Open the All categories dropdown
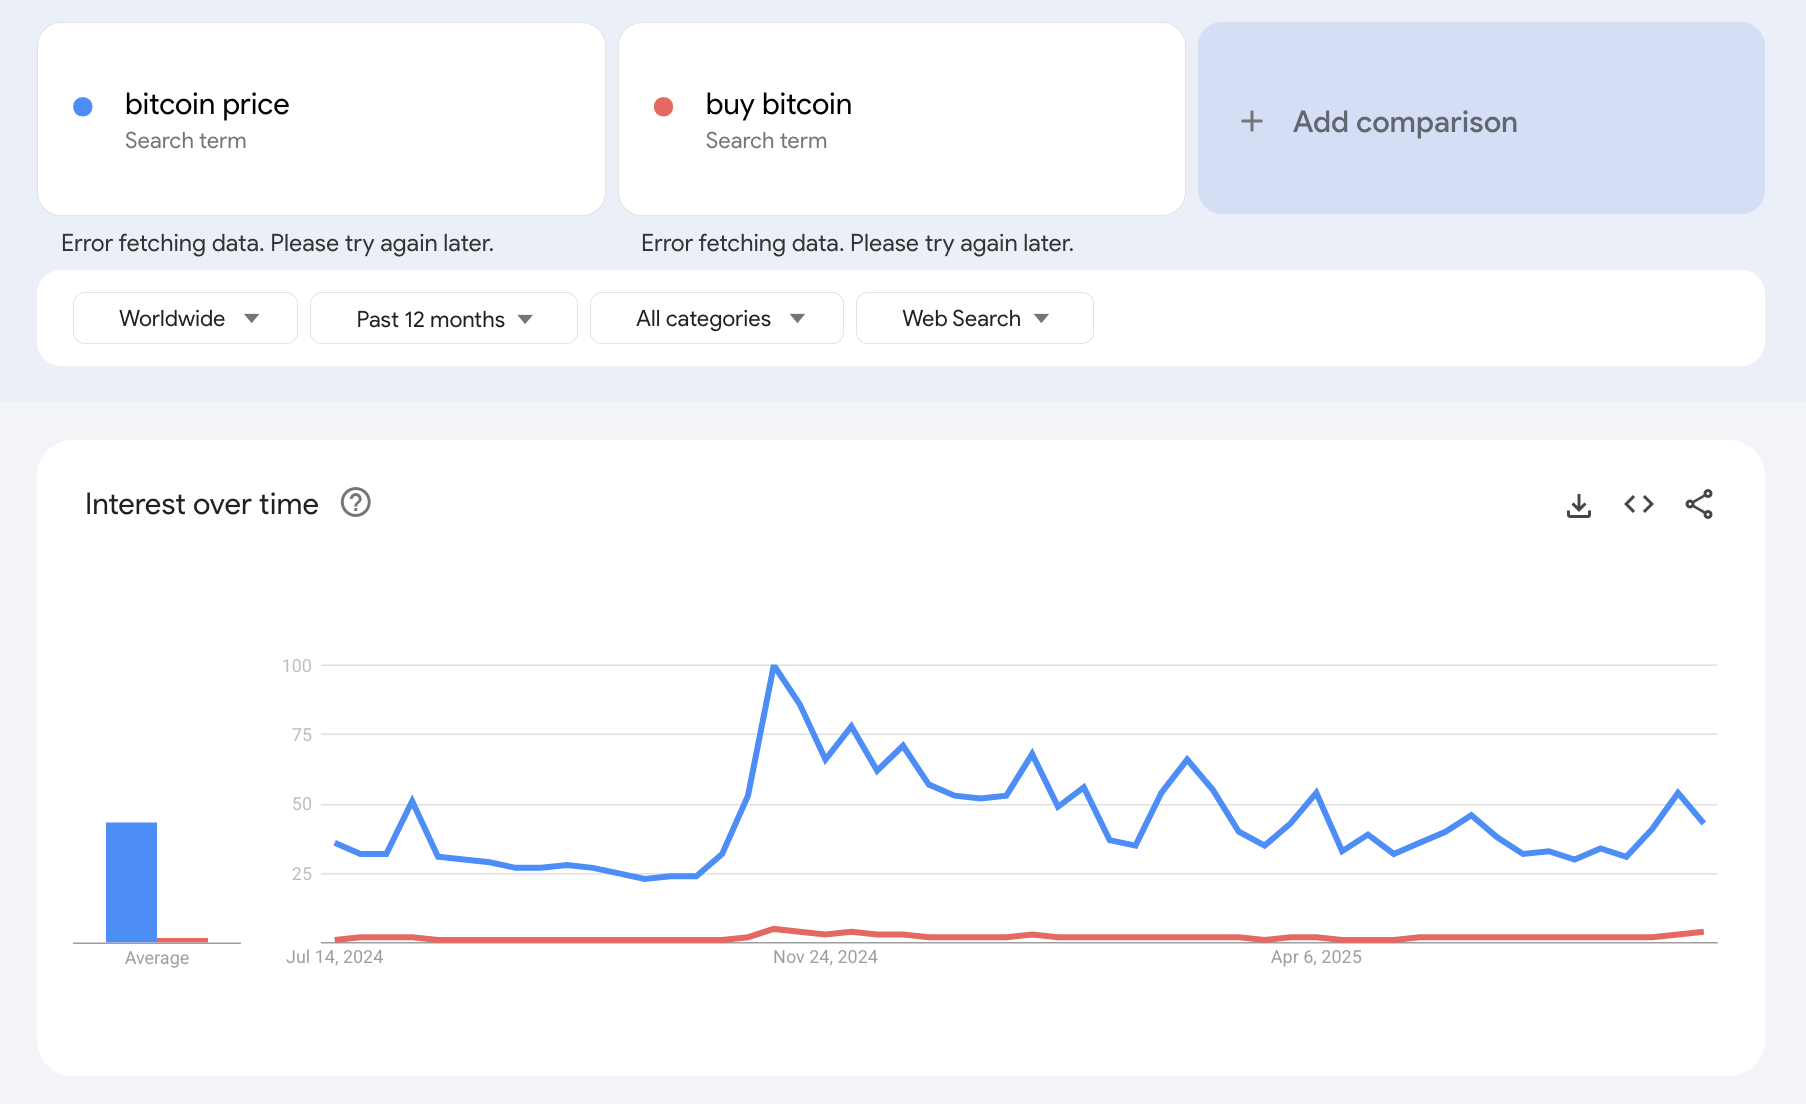Screen dimensions: 1806x1104 (716, 318)
